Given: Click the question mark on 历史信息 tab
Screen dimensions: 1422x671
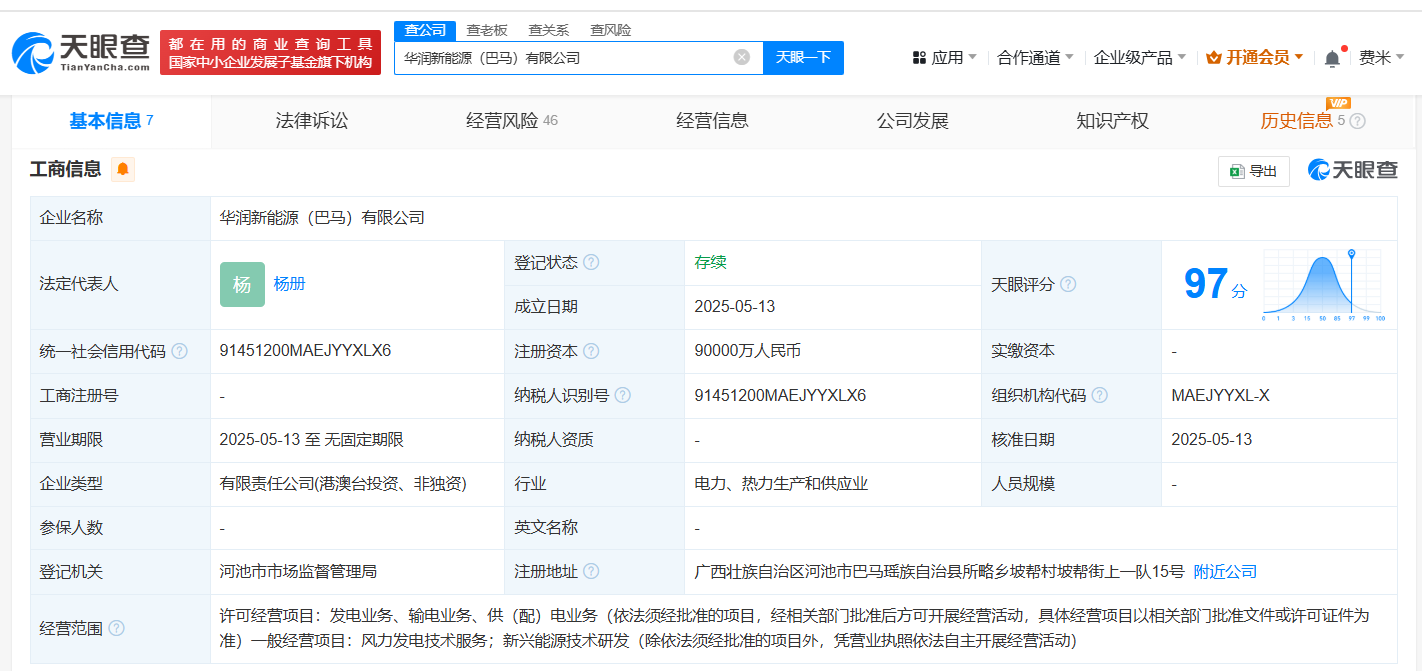Looking at the screenshot, I should coord(1357,120).
